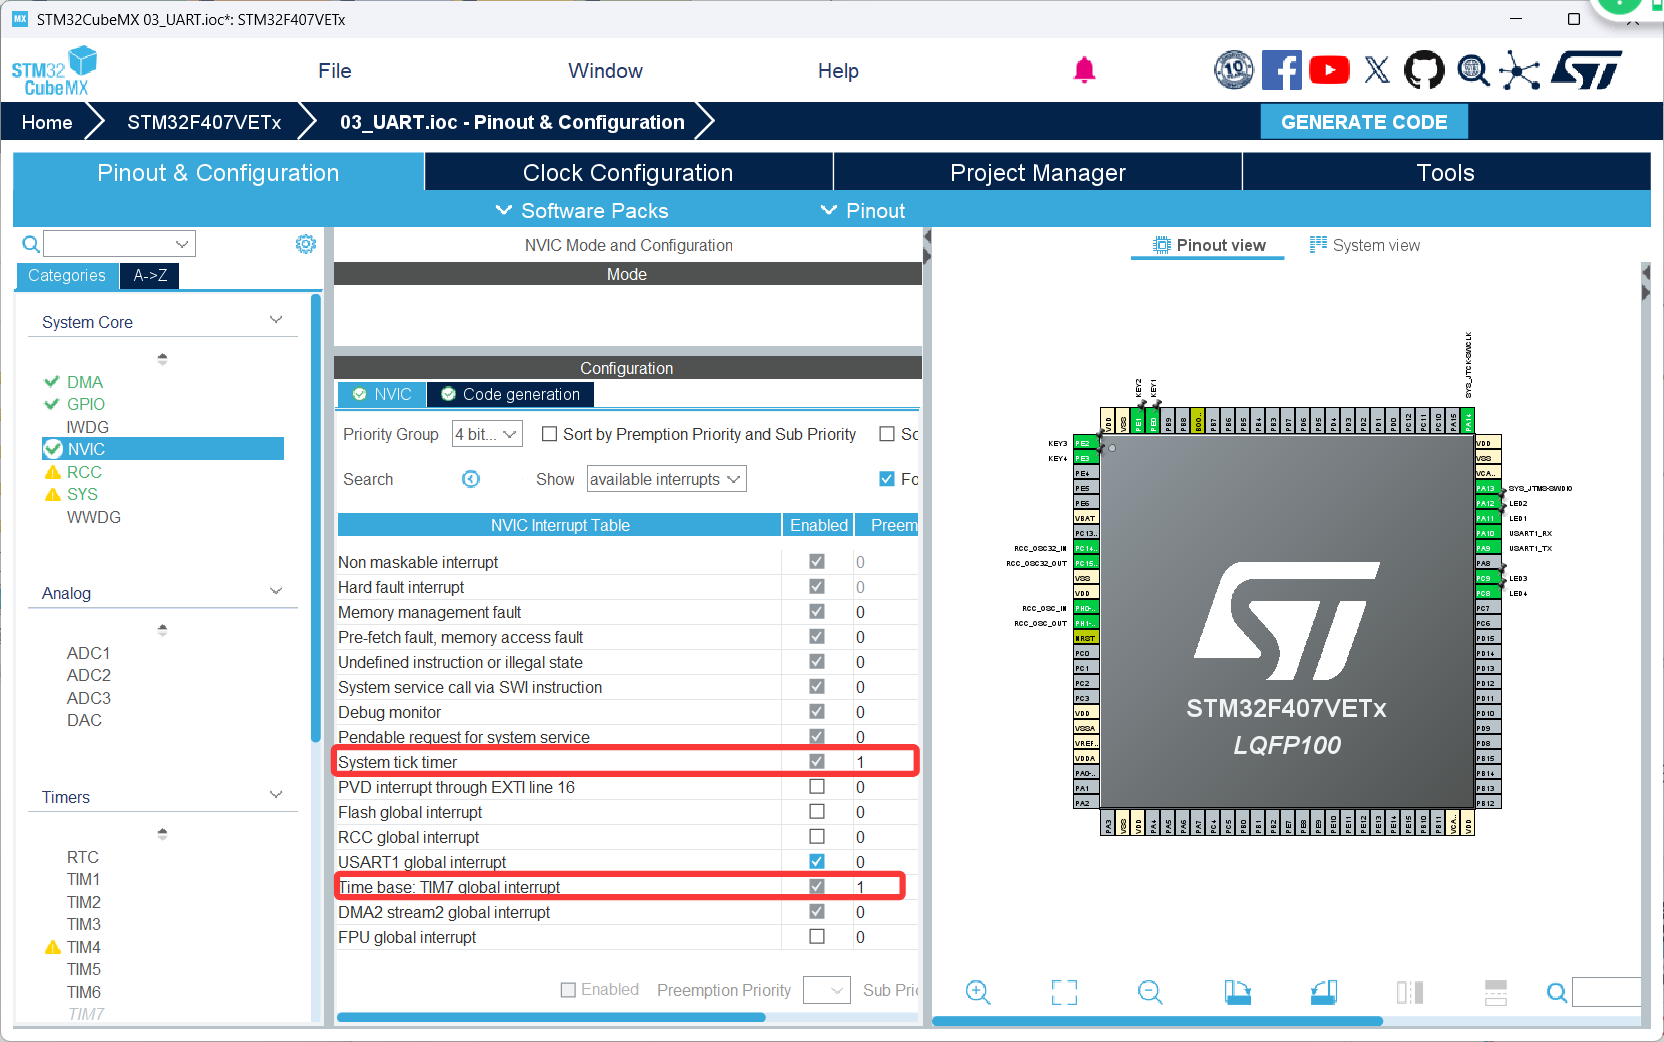Select ADC1 in Analog list
The height and width of the screenshot is (1042, 1664).
[88, 653]
